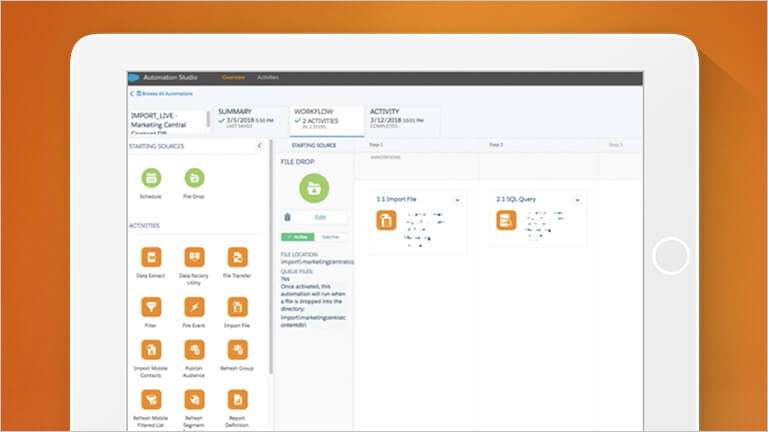Viewport: 768px width, 432px height.
Task: Click the automation name IMPORT_LIVE field
Action: pyautogui.click(x=167, y=121)
